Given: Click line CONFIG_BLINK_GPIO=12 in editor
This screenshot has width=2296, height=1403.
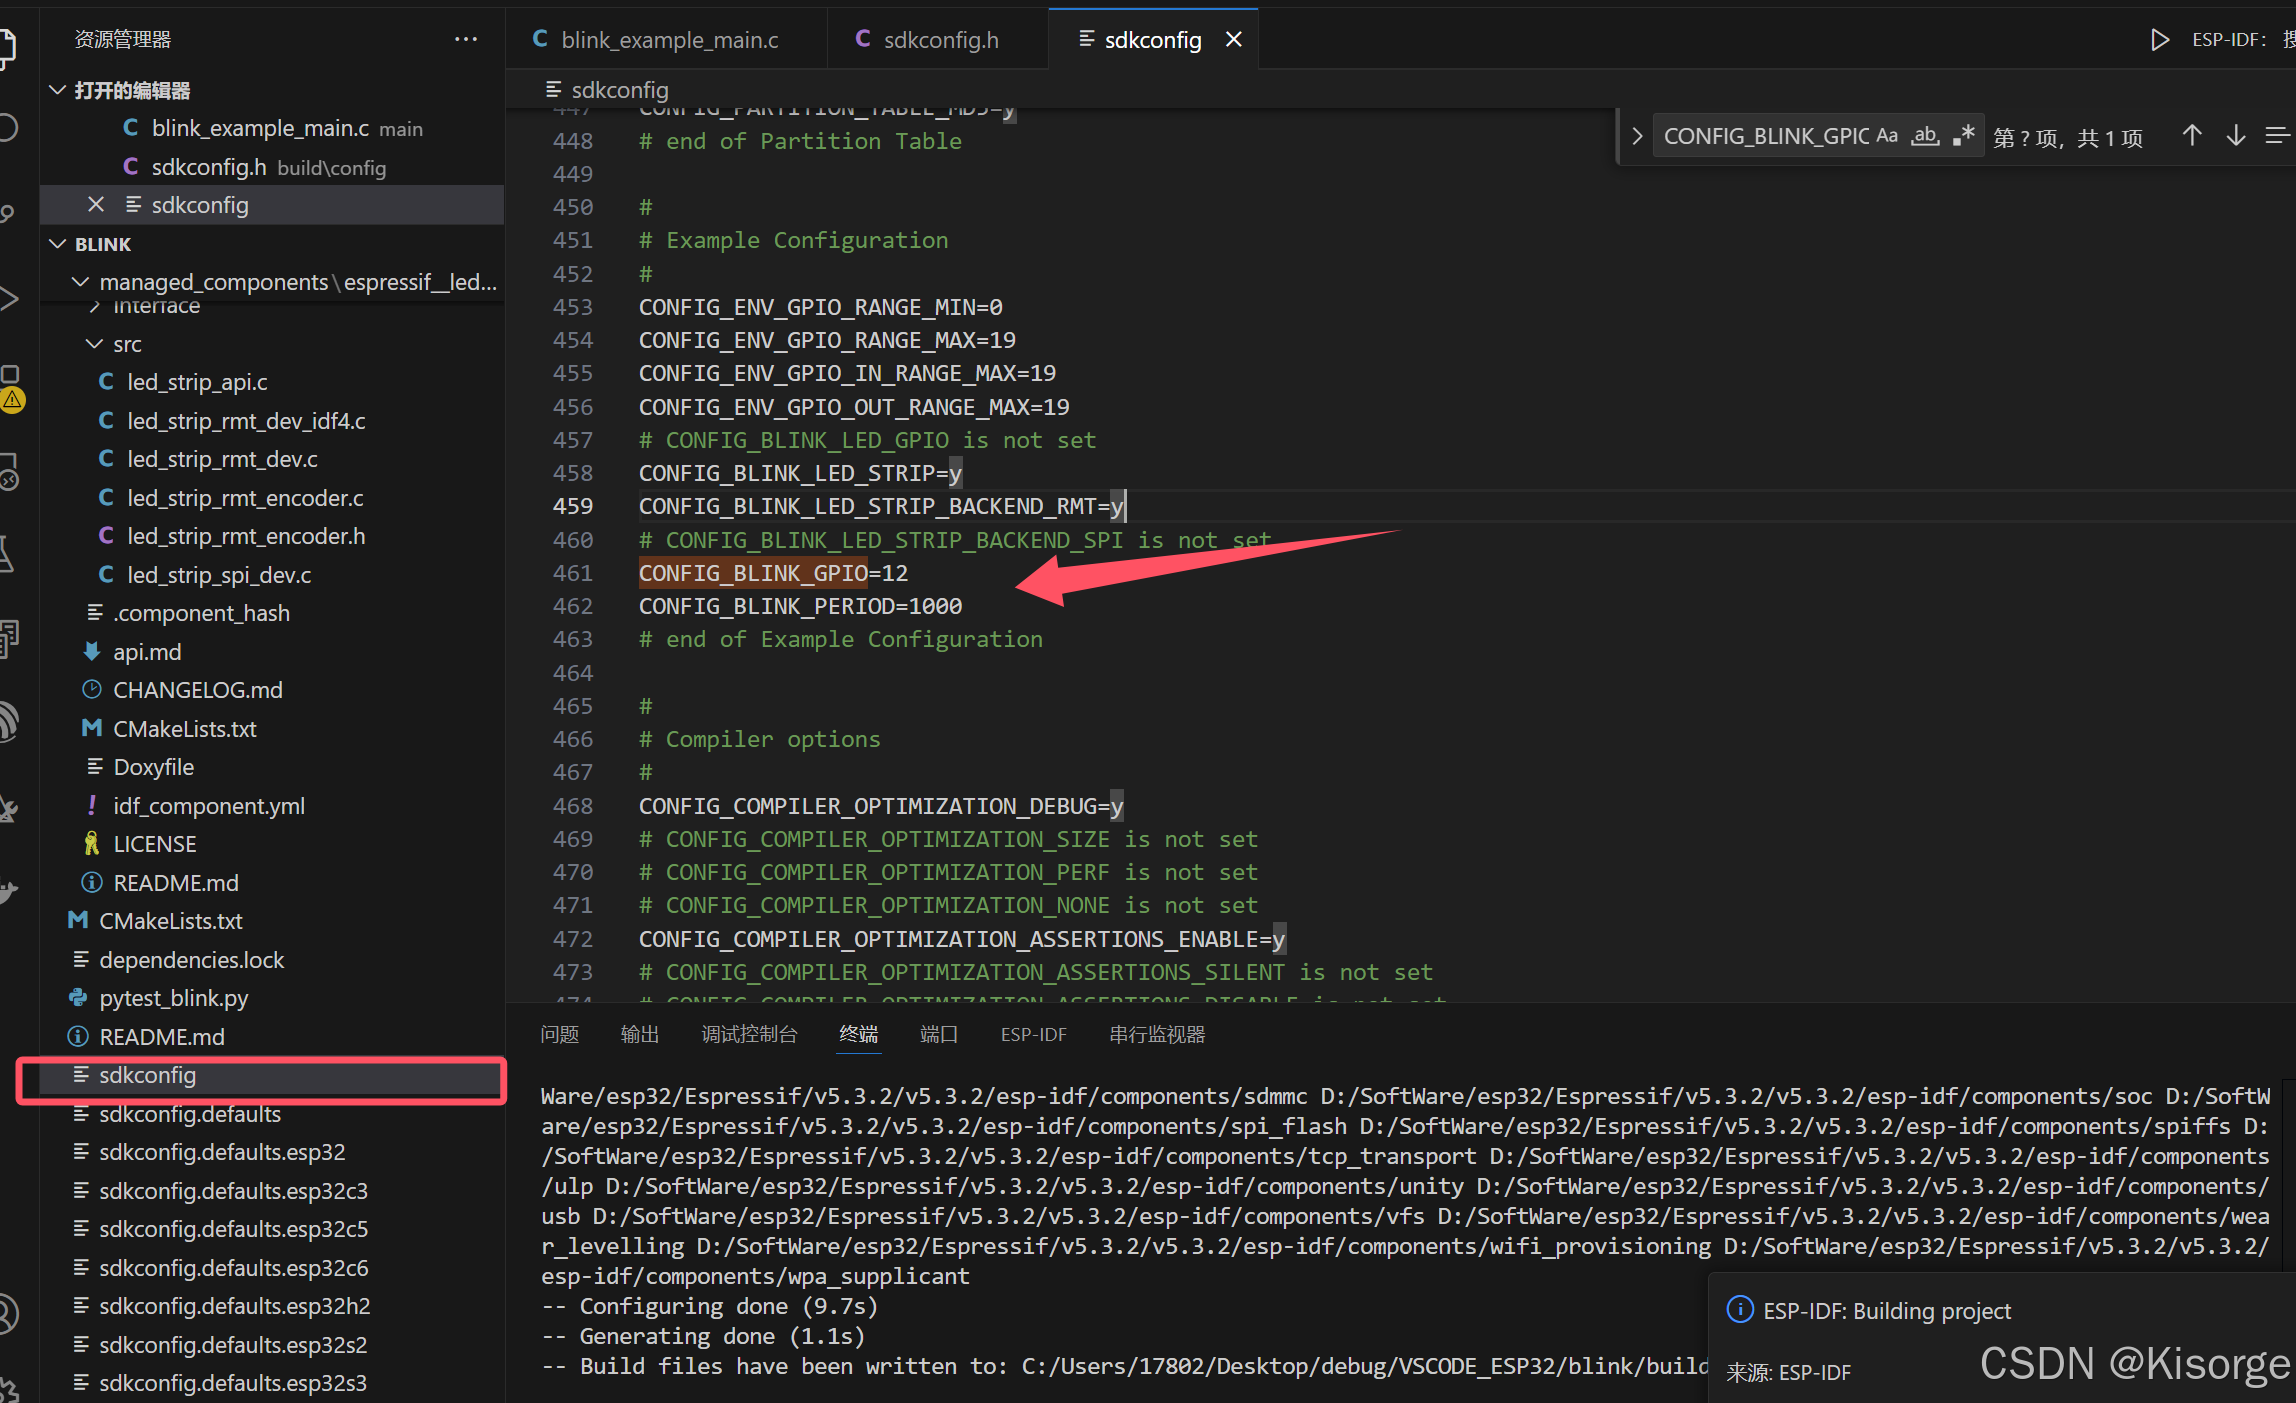Looking at the screenshot, I should coord(773,573).
